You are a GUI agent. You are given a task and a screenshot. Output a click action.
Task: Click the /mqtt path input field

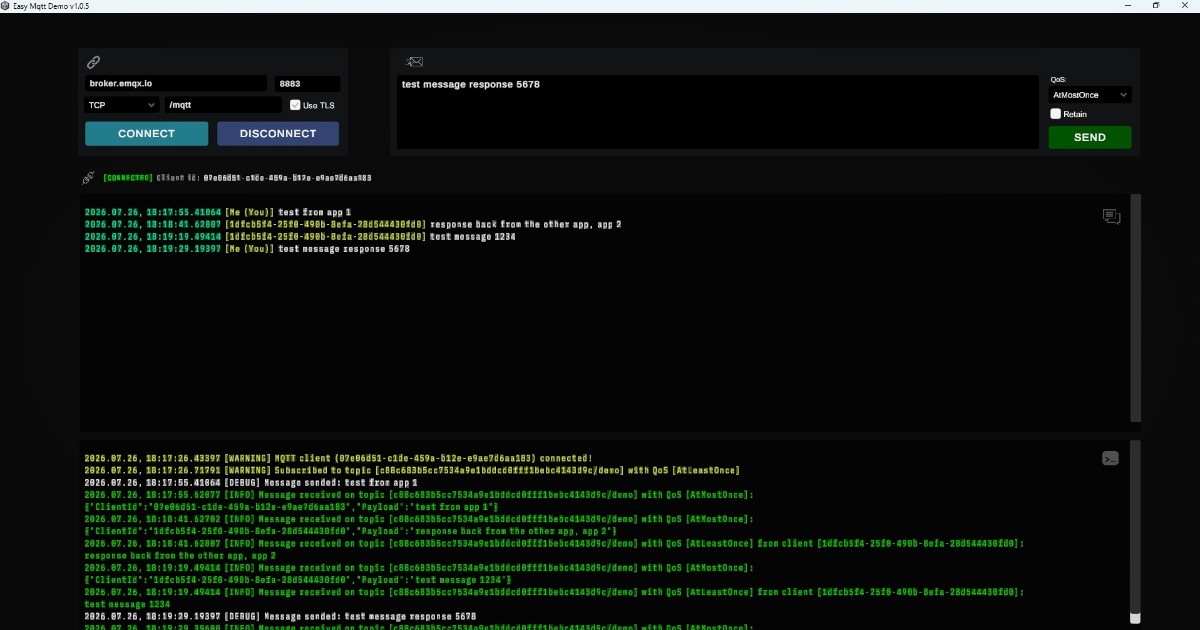224,105
